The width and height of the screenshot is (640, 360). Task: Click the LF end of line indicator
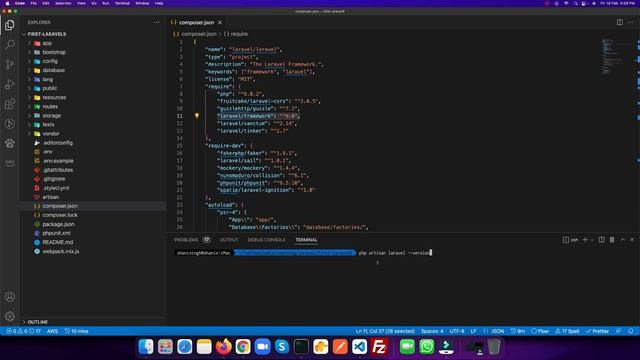[473, 331]
